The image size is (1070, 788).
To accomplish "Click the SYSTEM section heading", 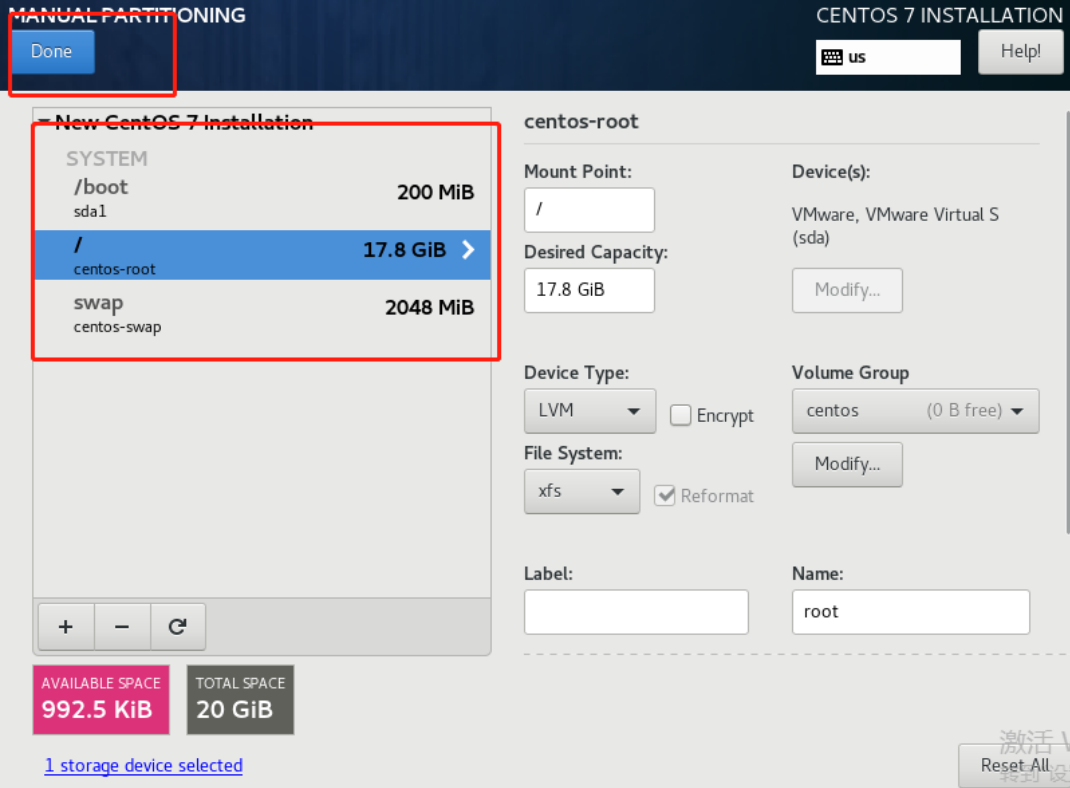I will 106,159.
